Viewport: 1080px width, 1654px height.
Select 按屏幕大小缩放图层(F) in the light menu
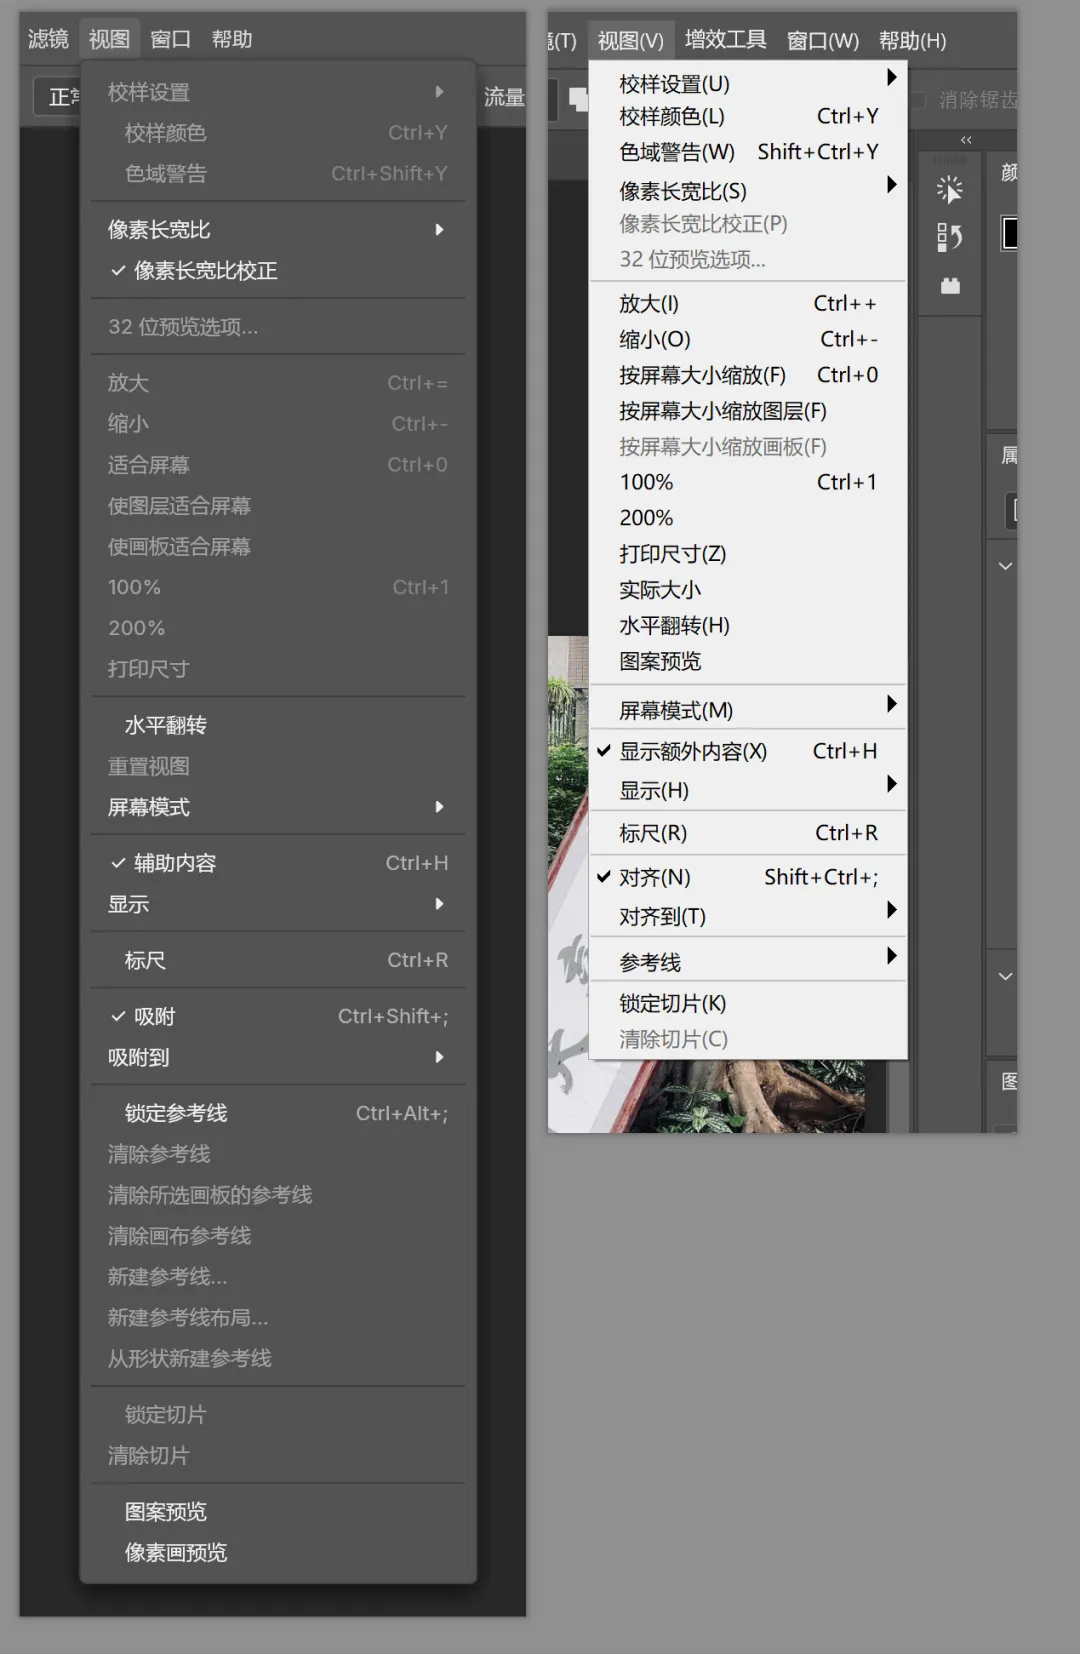click(748, 411)
